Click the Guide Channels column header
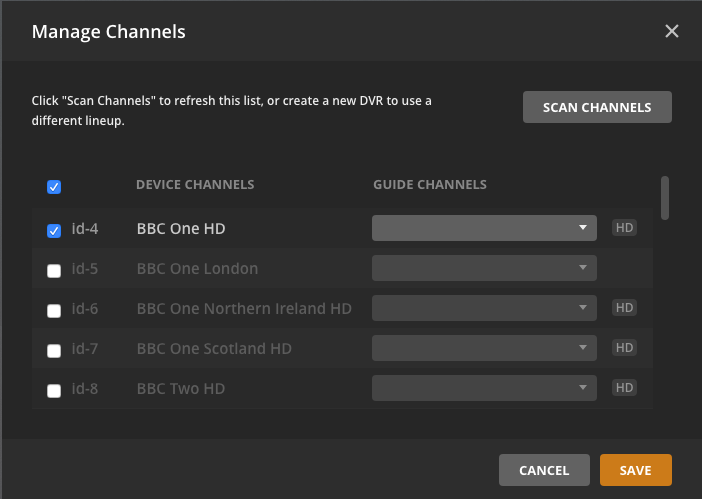 pos(430,184)
